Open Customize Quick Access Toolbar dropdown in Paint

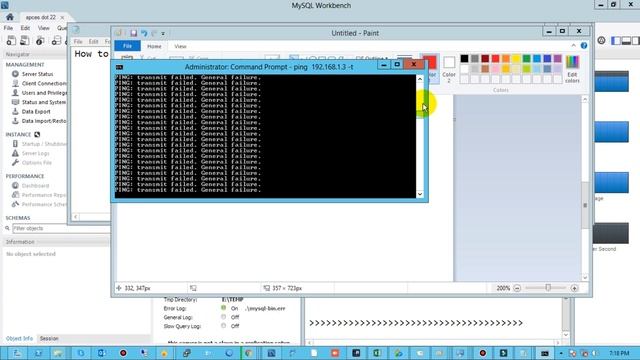coord(163,33)
